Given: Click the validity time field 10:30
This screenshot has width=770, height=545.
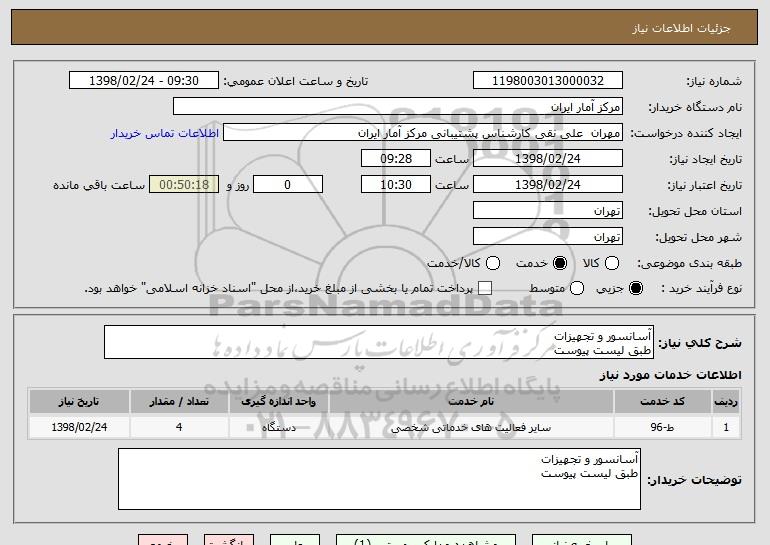Looking at the screenshot, I should coord(396,185).
